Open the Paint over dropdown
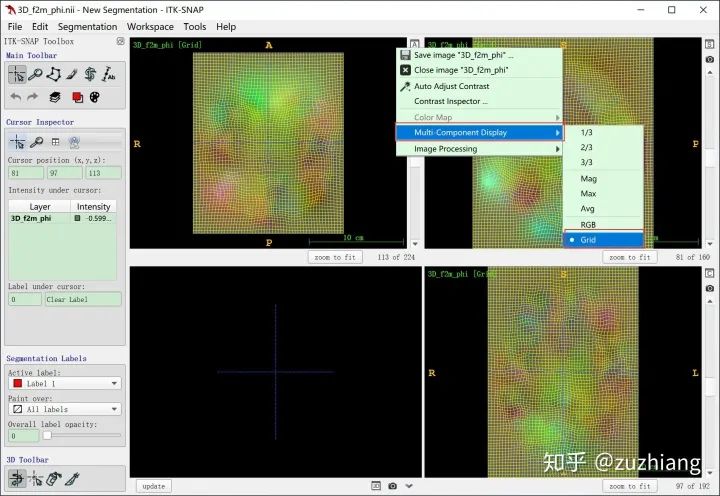This screenshot has width=720, height=496. click(65, 409)
